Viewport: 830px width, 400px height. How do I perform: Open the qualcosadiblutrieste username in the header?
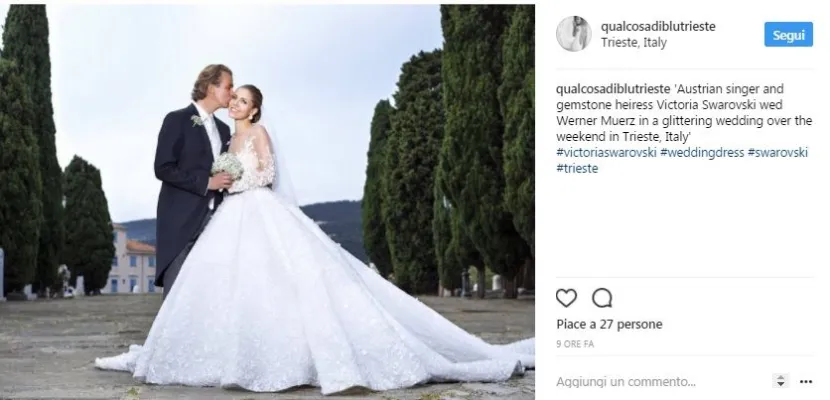(x=658, y=26)
